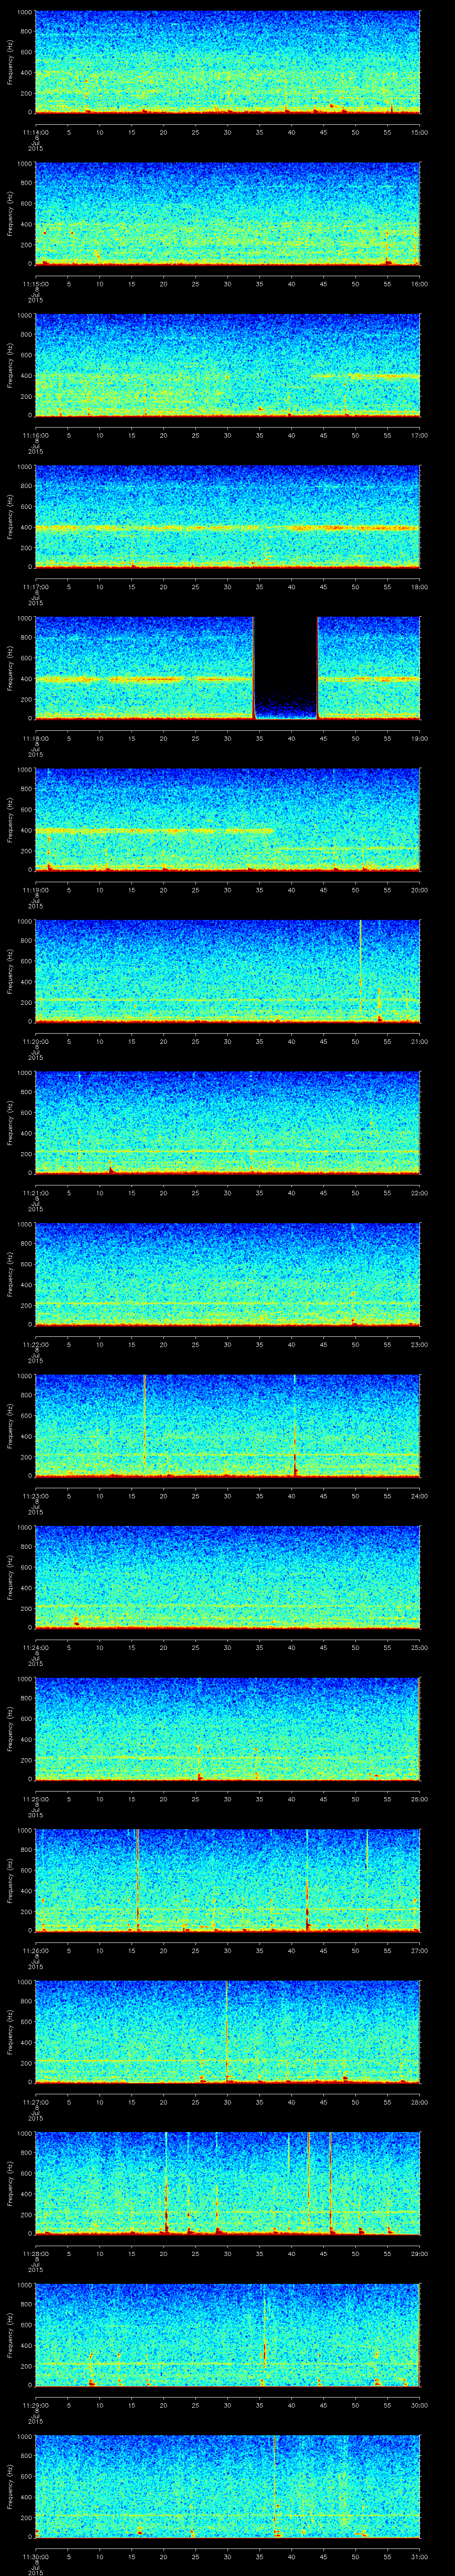
Task: Click the 400 Hz tonal band in the 11:17 spectrogram
Action: tap(227, 527)
